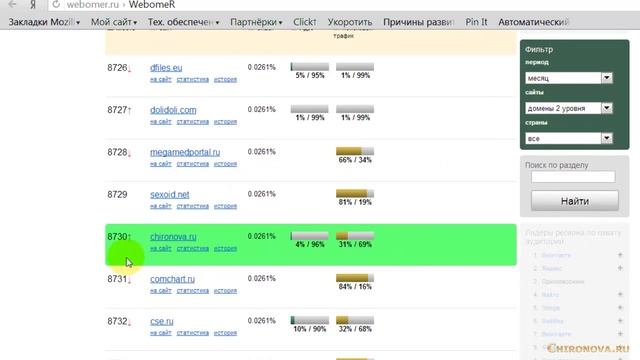Click 66% / 34% bar for megamedportal.ru

click(355, 151)
